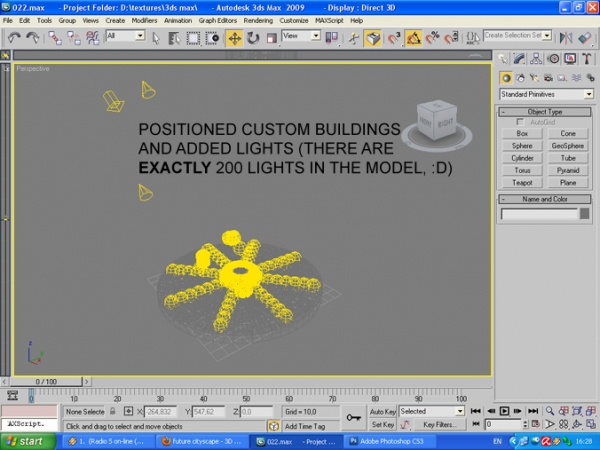This screenshot has width=600, height=450.
Task: Toggle Window/Crossing selection icon
Action: (x=212, y=38)
